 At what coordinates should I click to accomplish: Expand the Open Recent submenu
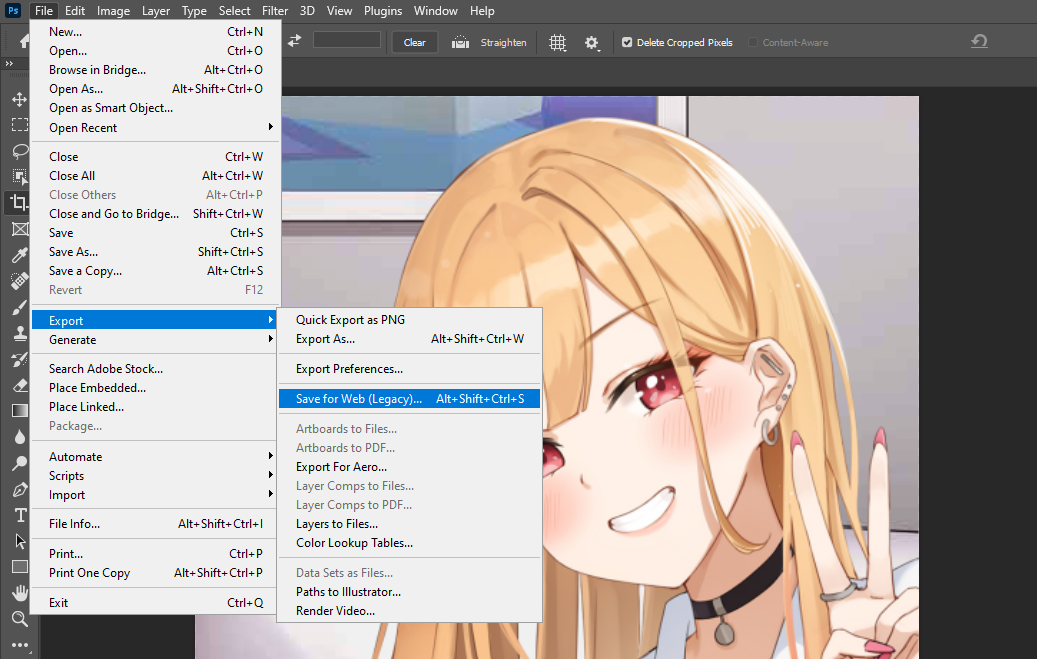pyautogui.click(x=156, y=128)
